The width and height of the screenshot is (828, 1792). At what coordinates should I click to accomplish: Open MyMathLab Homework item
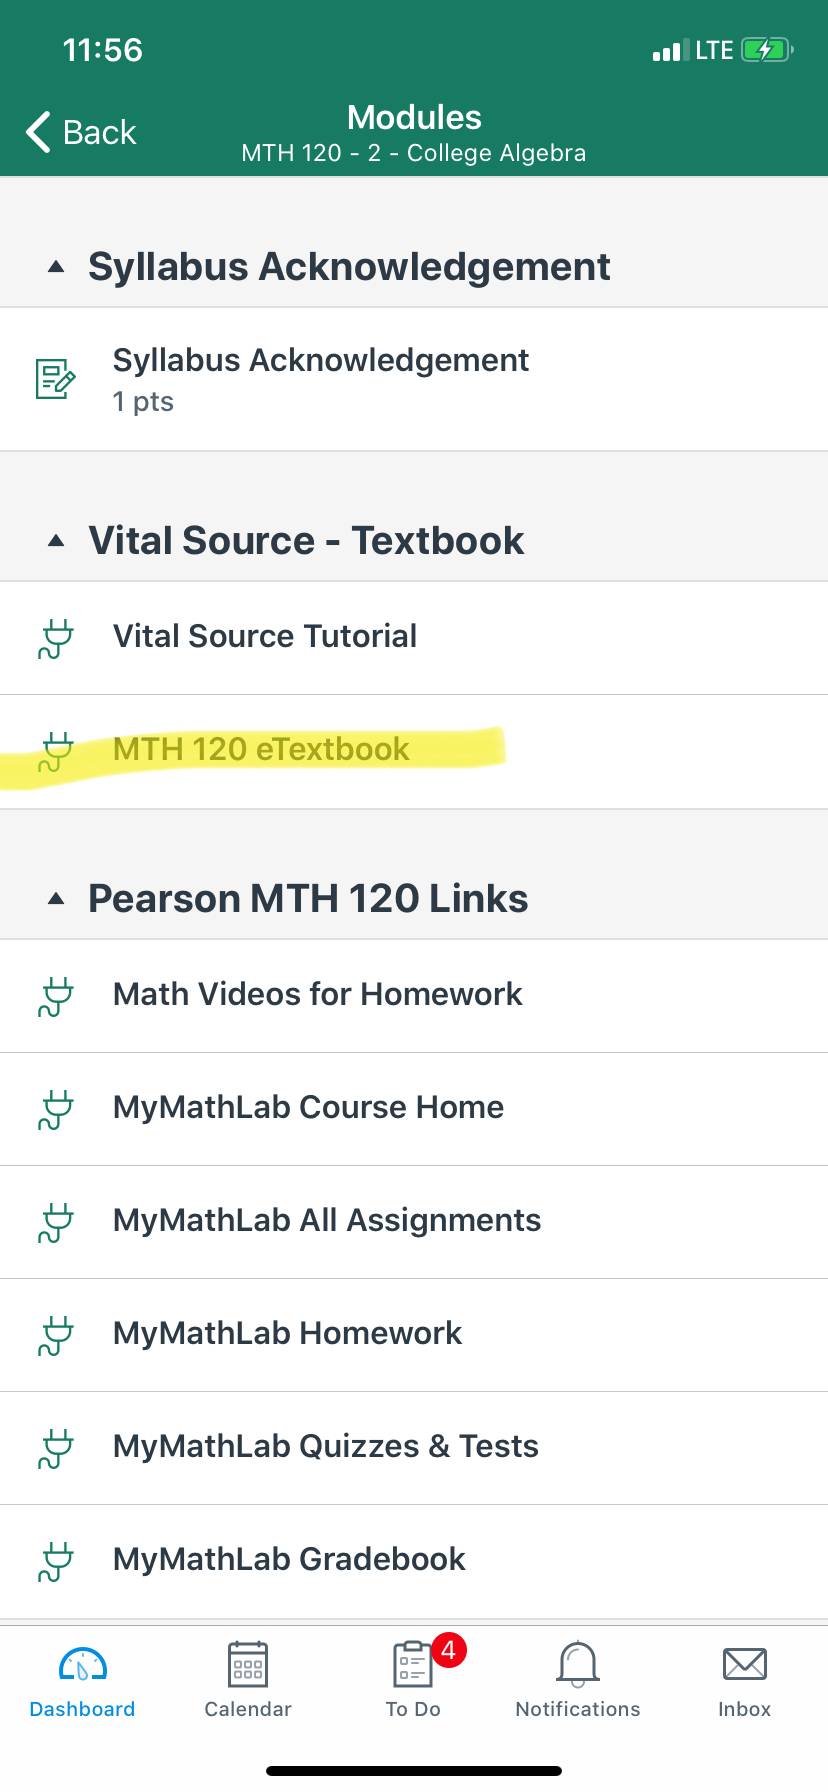[414, 1335]
